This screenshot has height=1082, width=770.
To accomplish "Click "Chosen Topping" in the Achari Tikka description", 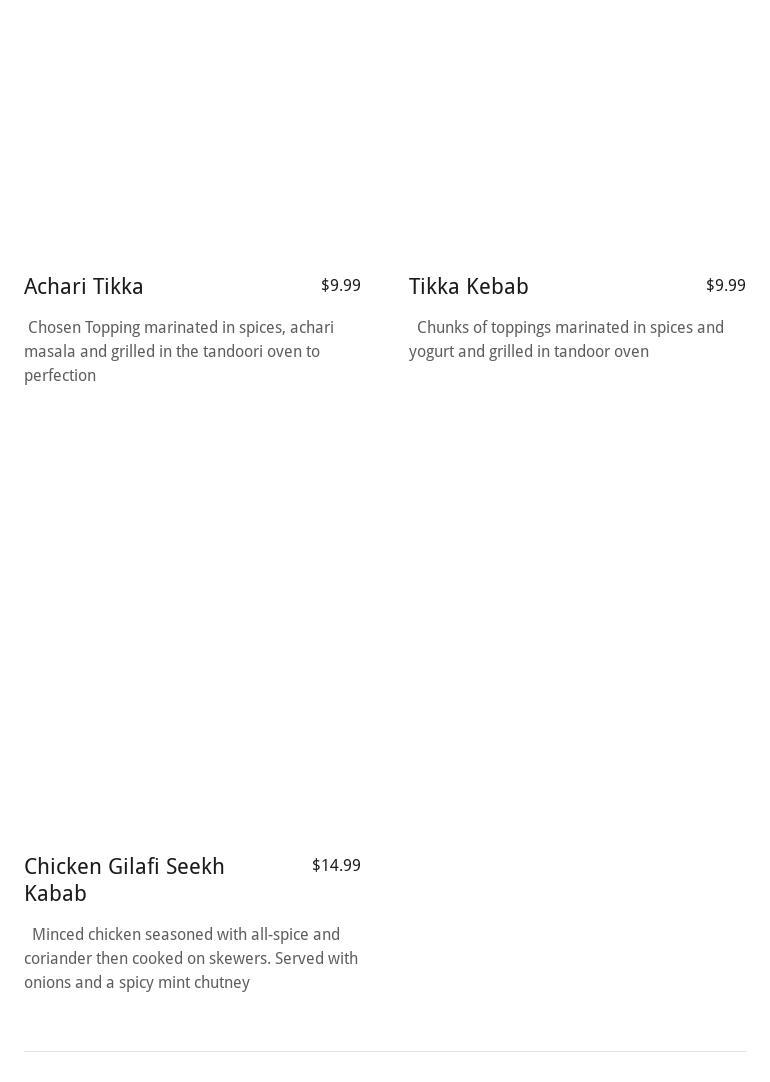I will tap(84, 328).
